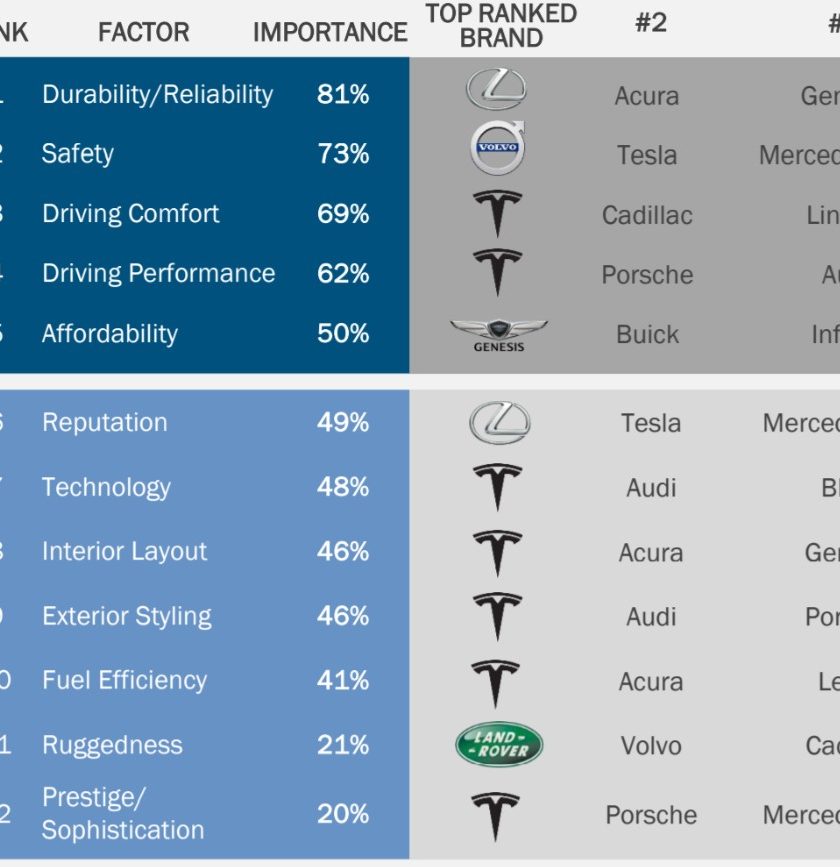Viewport: 840px width, 867px height.
Task: Click the TOP RANKED BRAND column header
Action: click(501, 25)
